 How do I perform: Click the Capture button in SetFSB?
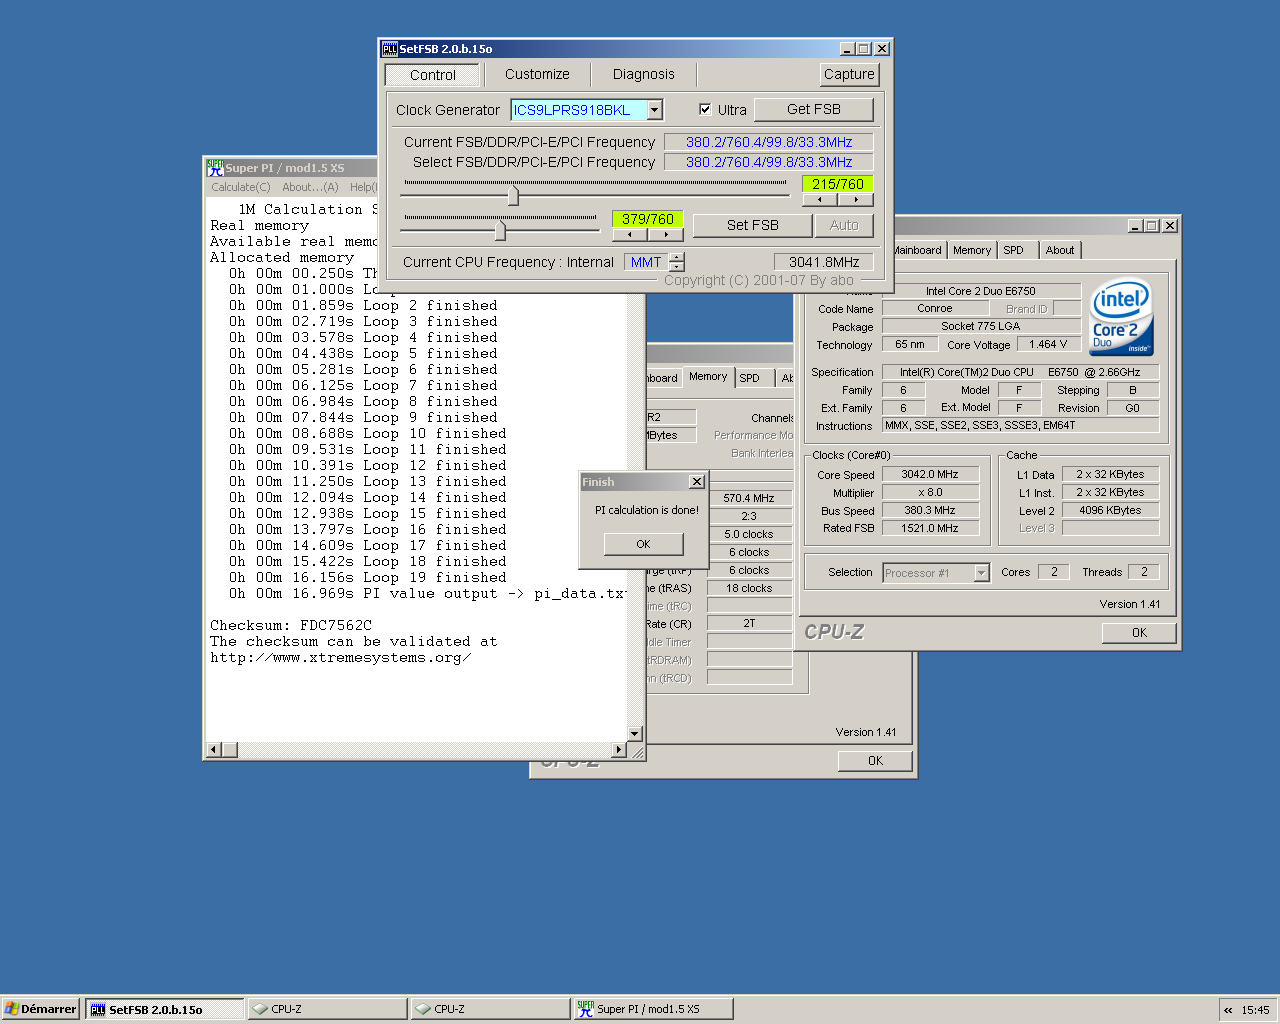849,74
